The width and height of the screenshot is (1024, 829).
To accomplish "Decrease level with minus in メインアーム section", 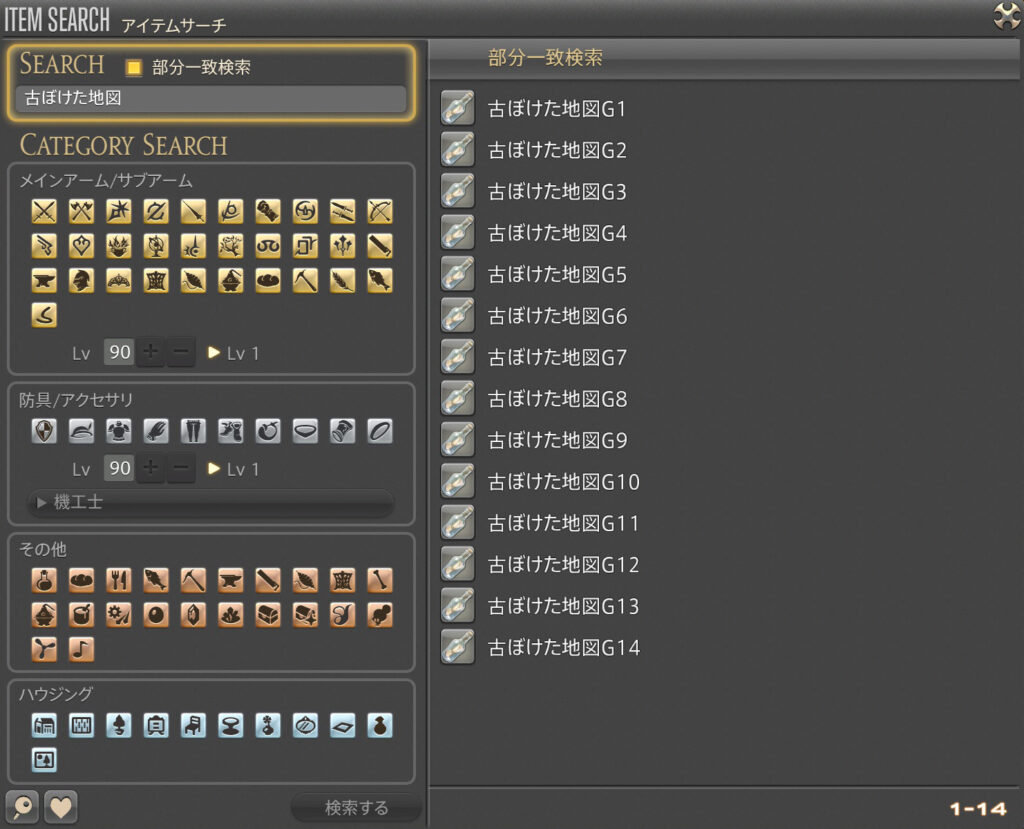I will pyautogui.click(x=181, y=353).
